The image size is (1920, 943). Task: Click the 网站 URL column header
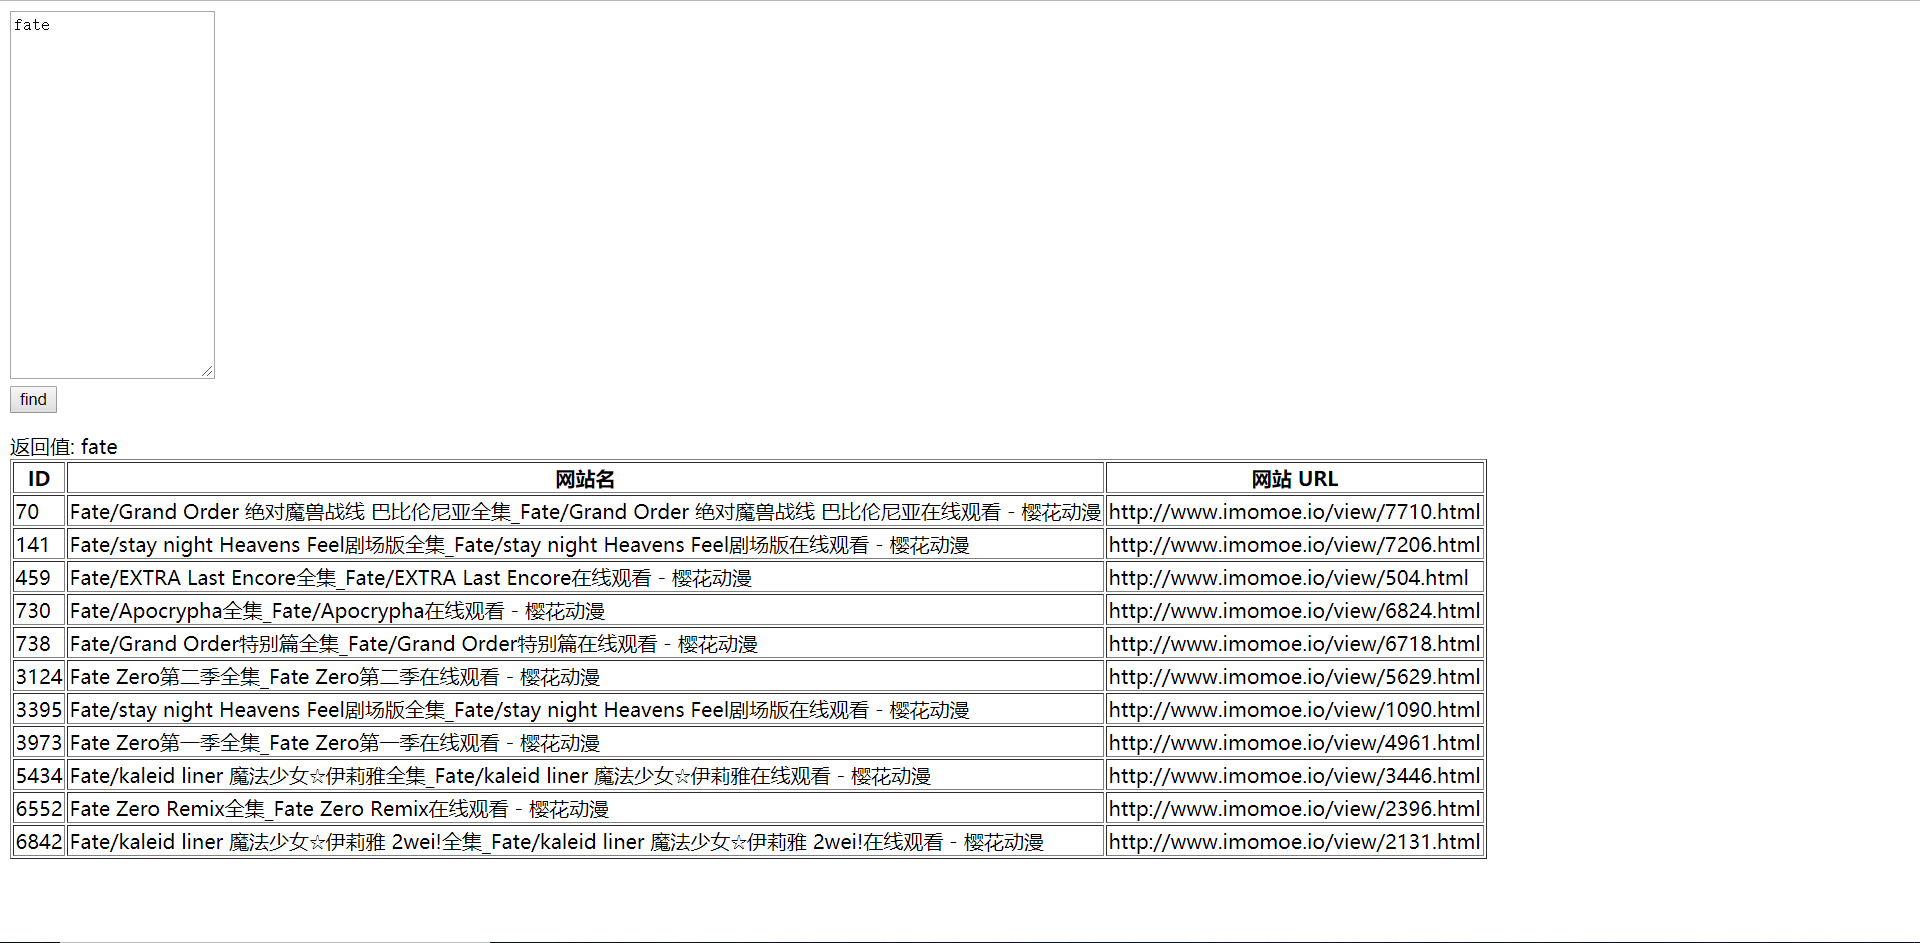(1295, 479)
